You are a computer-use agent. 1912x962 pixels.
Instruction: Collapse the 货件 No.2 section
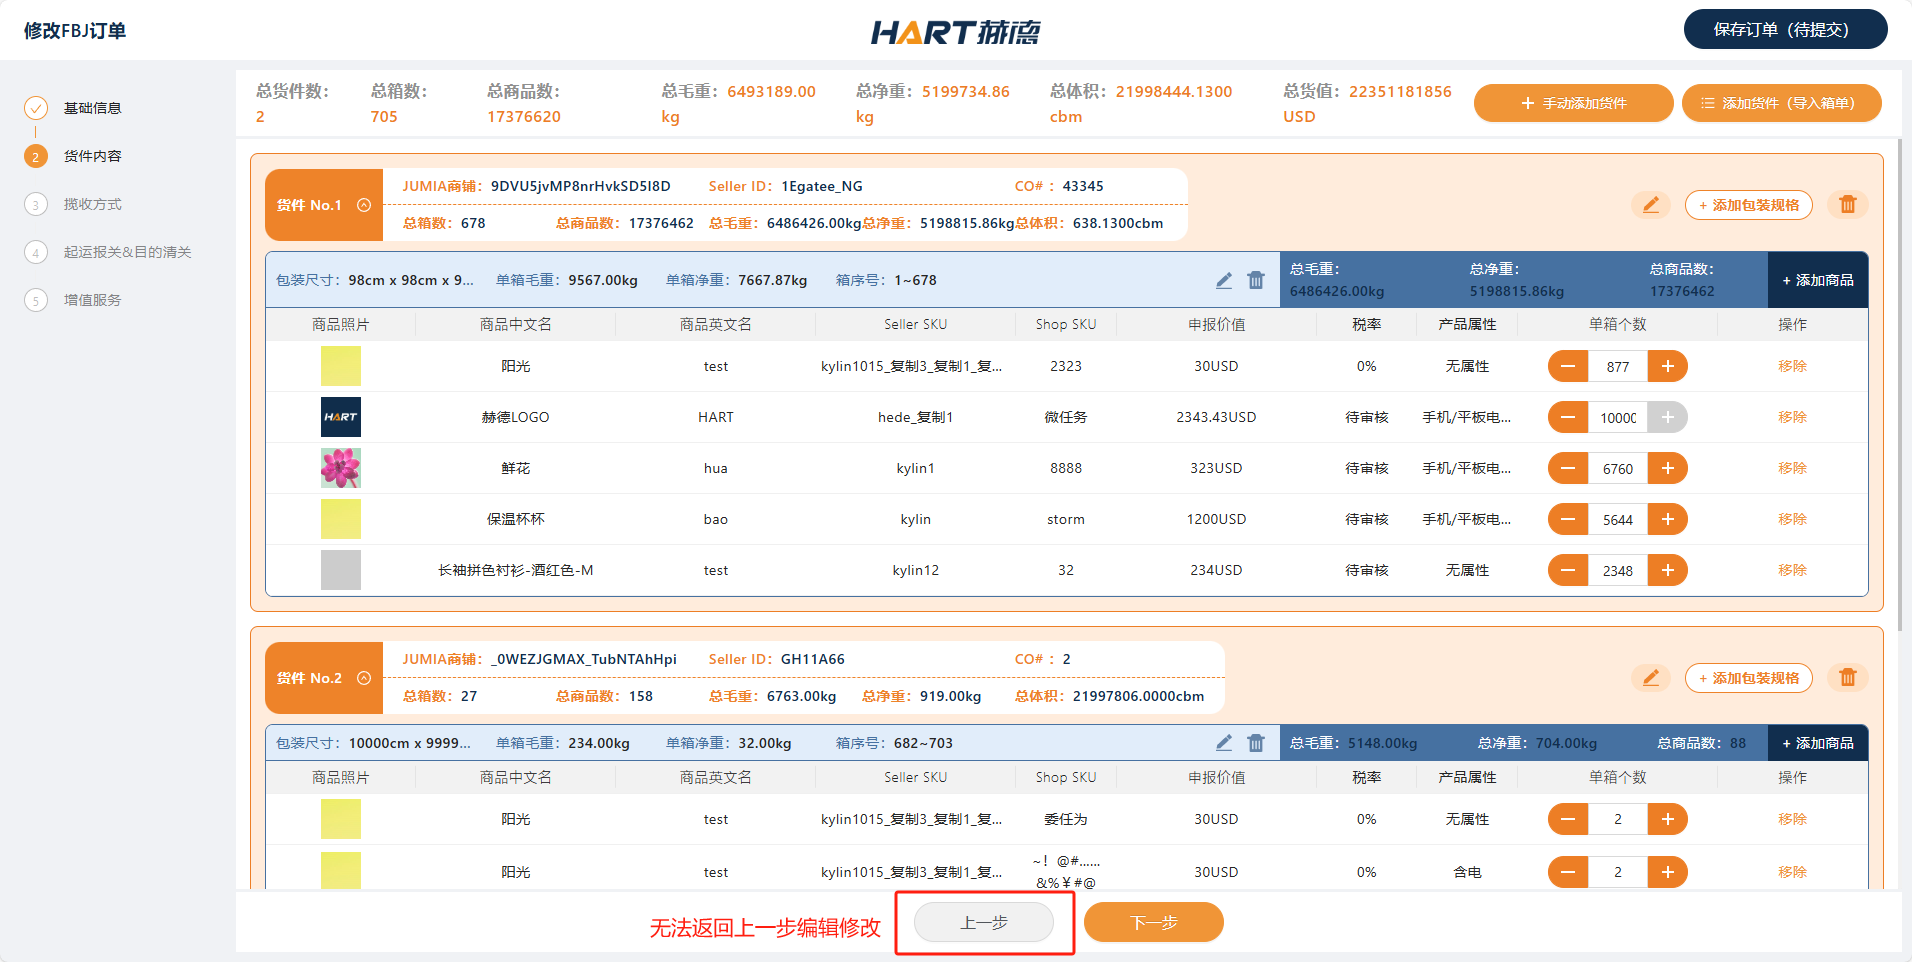(364, 678)
